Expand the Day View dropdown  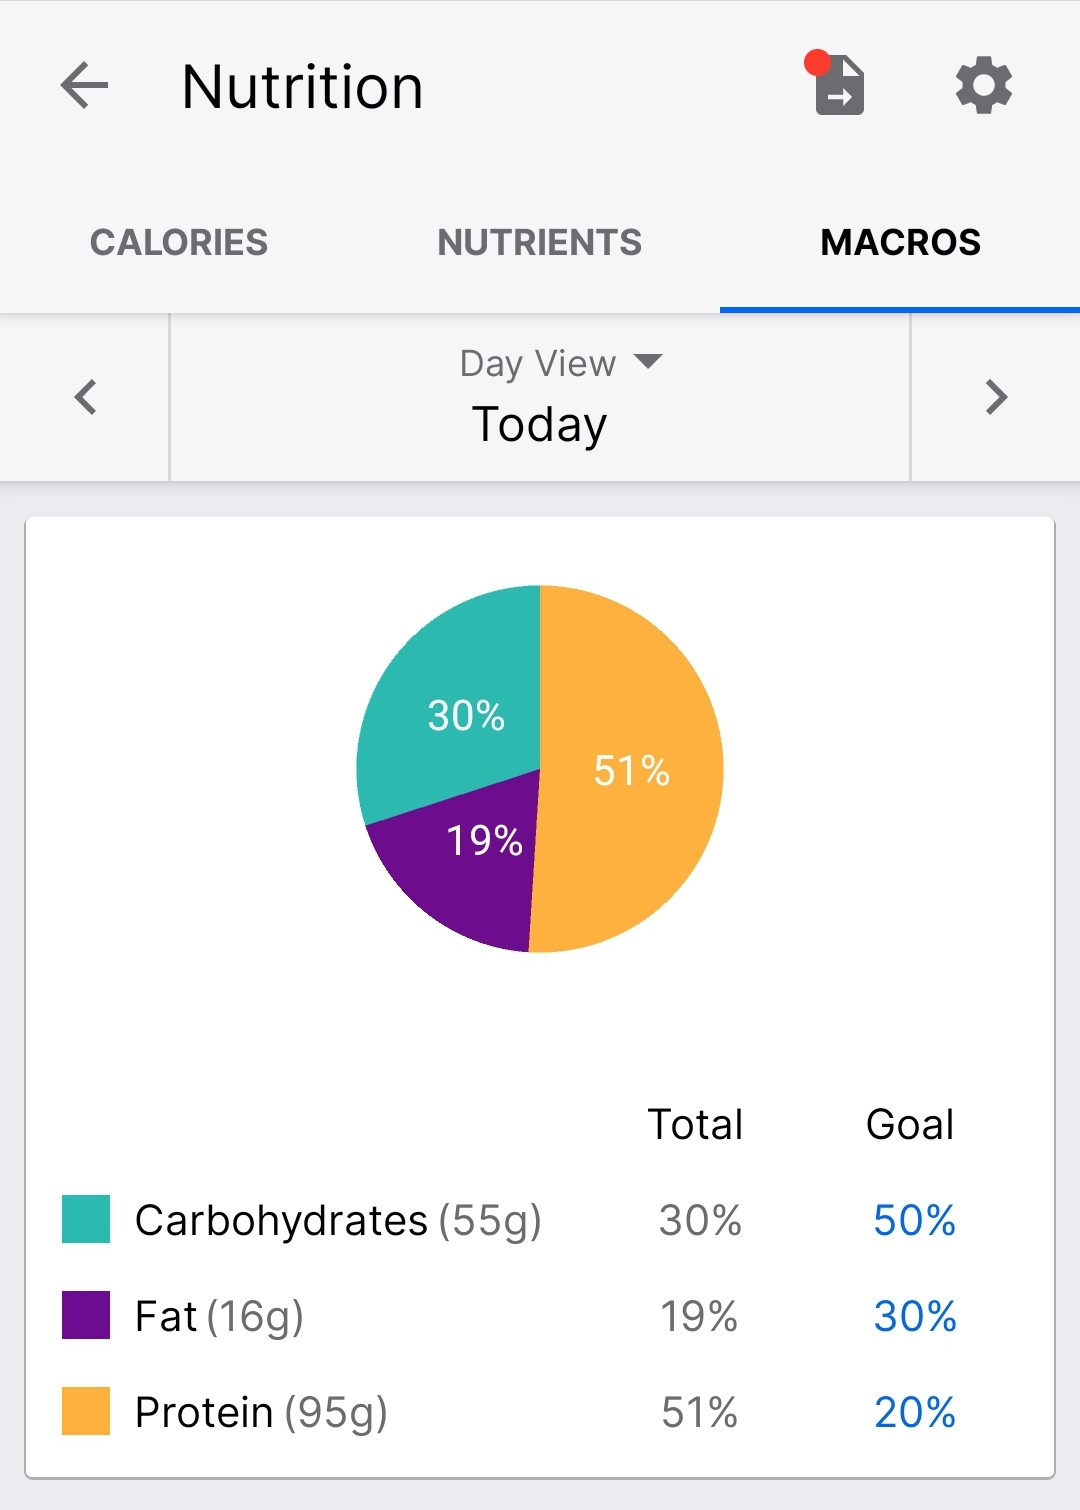(x=560, y=363)
